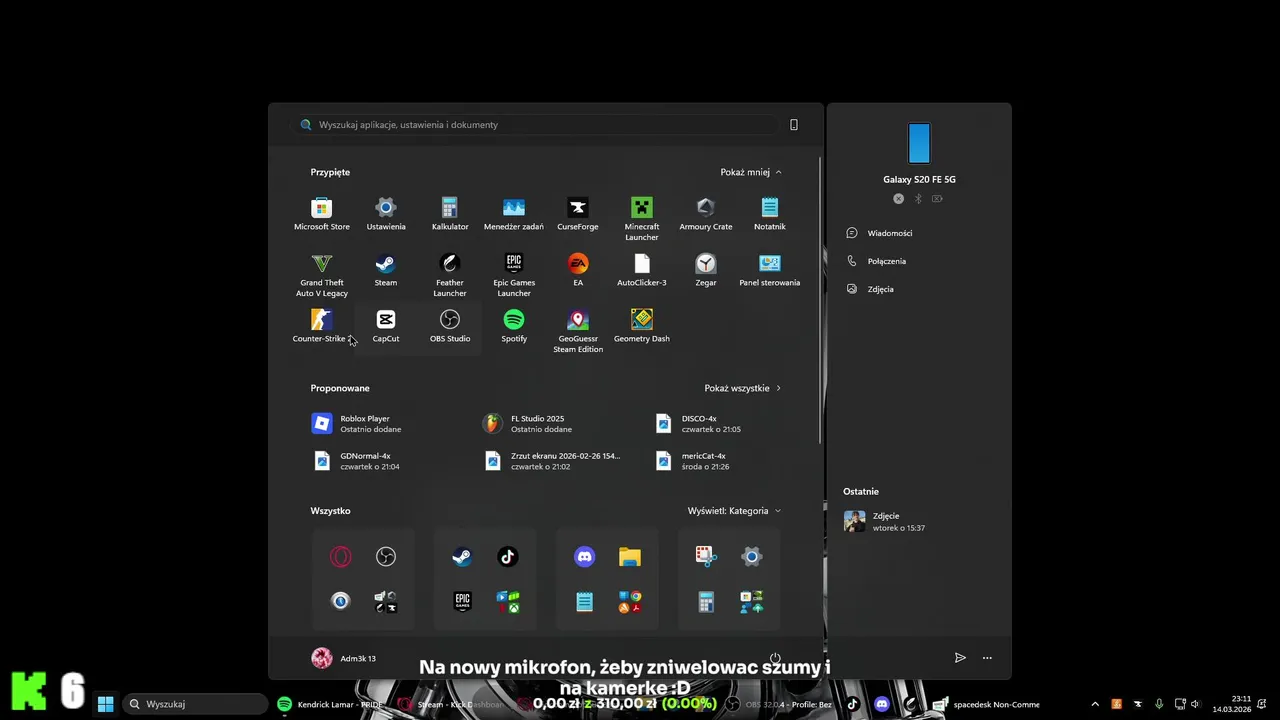Launch Grand Theft Auto V Legacy
The image size is (1280, 720).
point(322,275)
